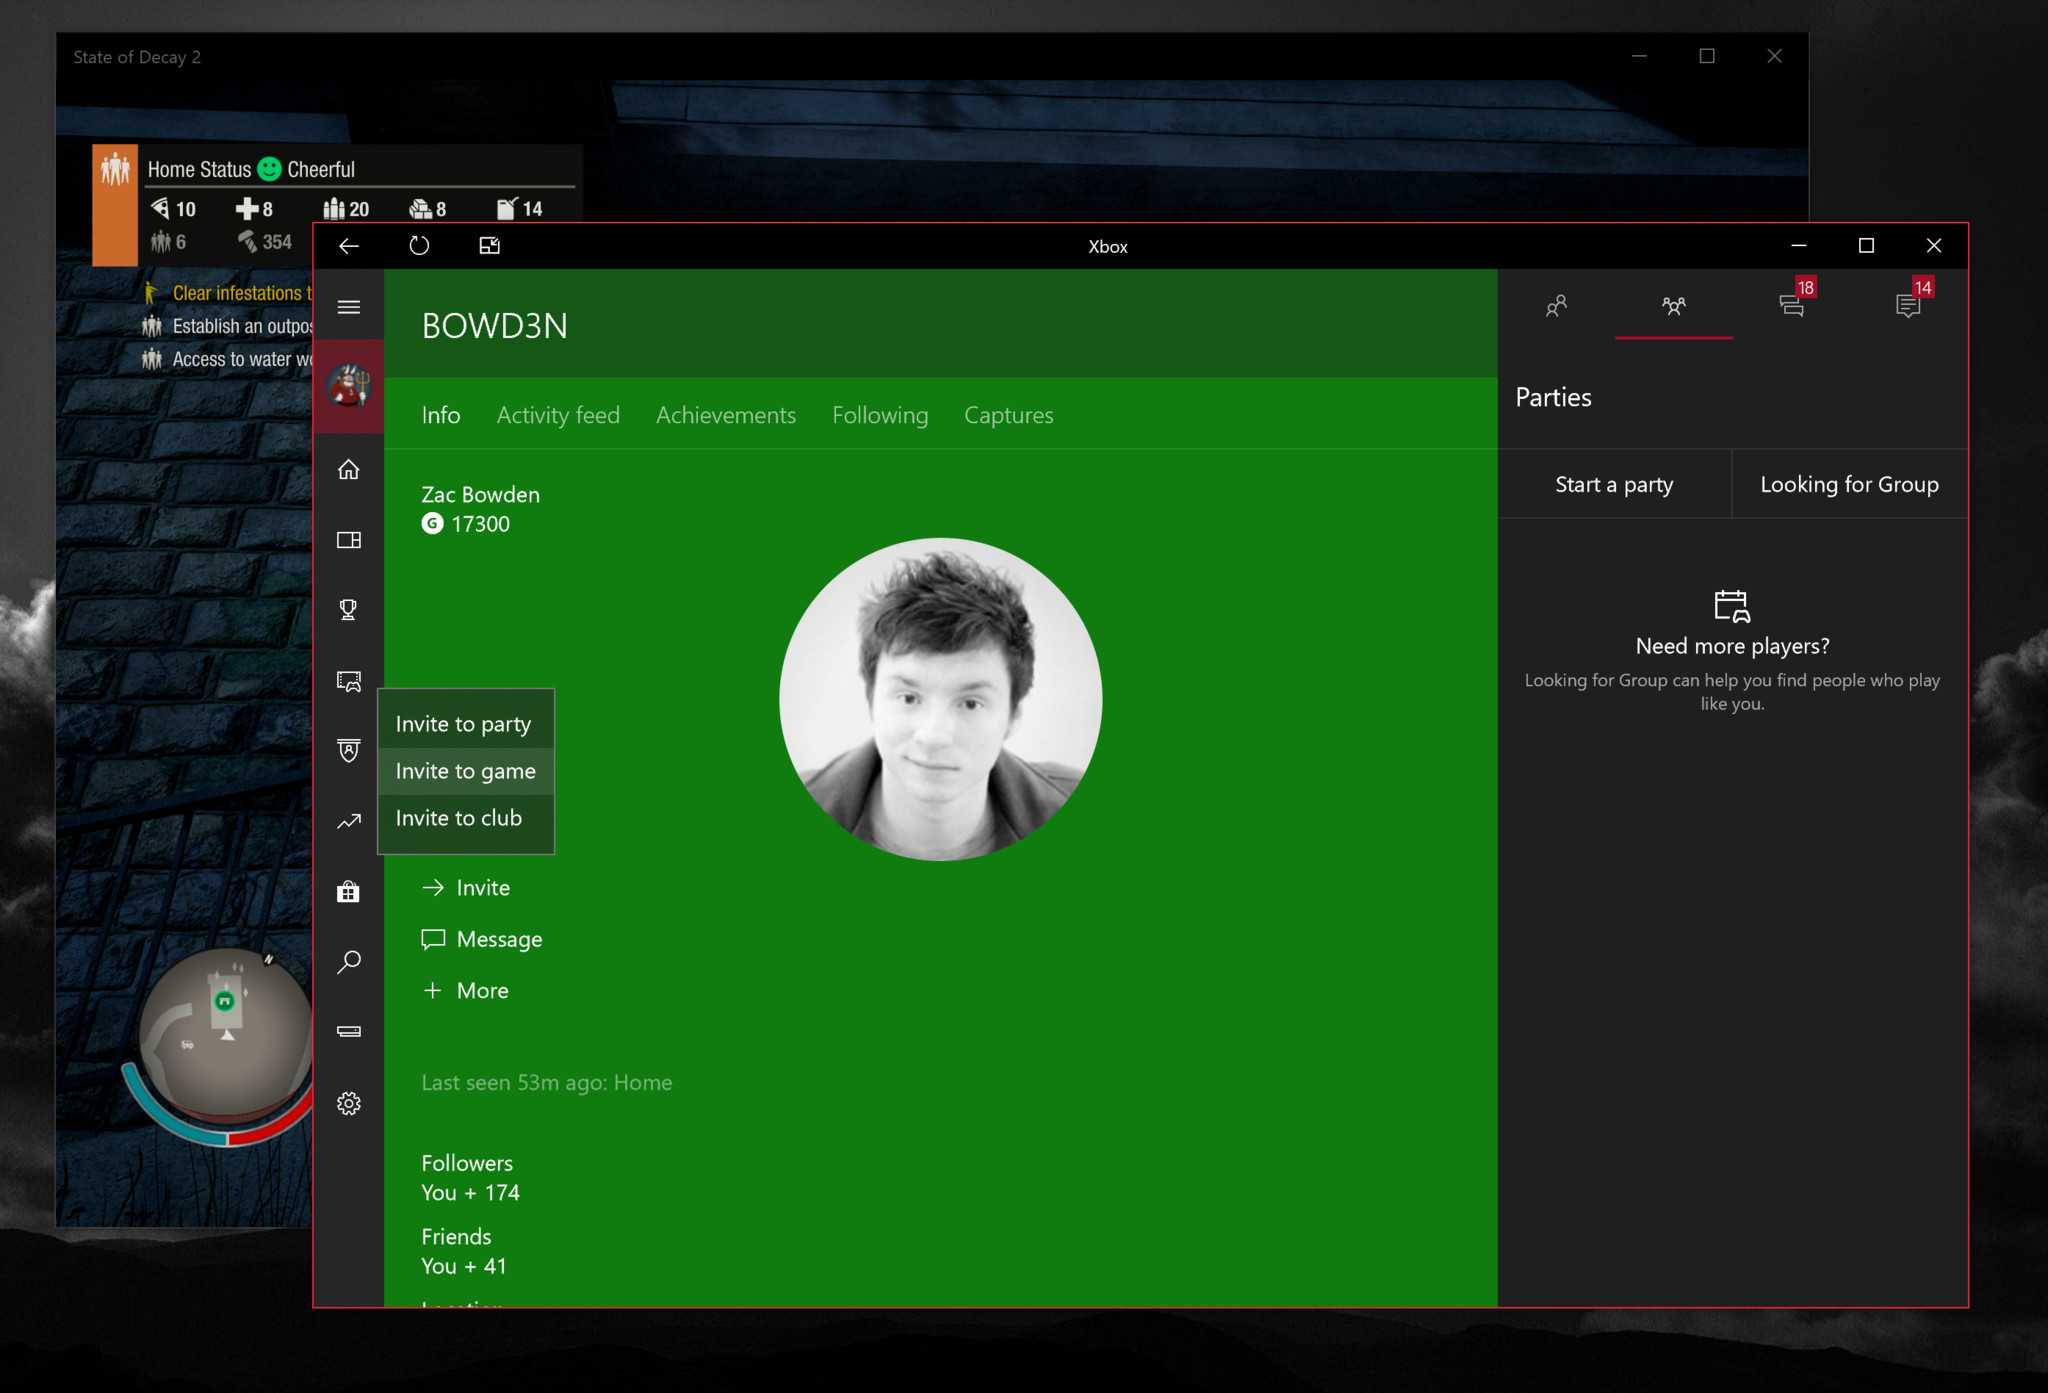Switch to the Following tab
2048x1393 pixels.
click(880, 415)
